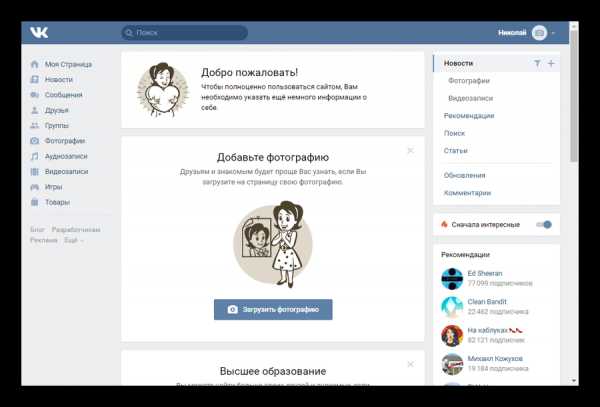Select the Видеозаписи filter in the right panel

[470, 98]
